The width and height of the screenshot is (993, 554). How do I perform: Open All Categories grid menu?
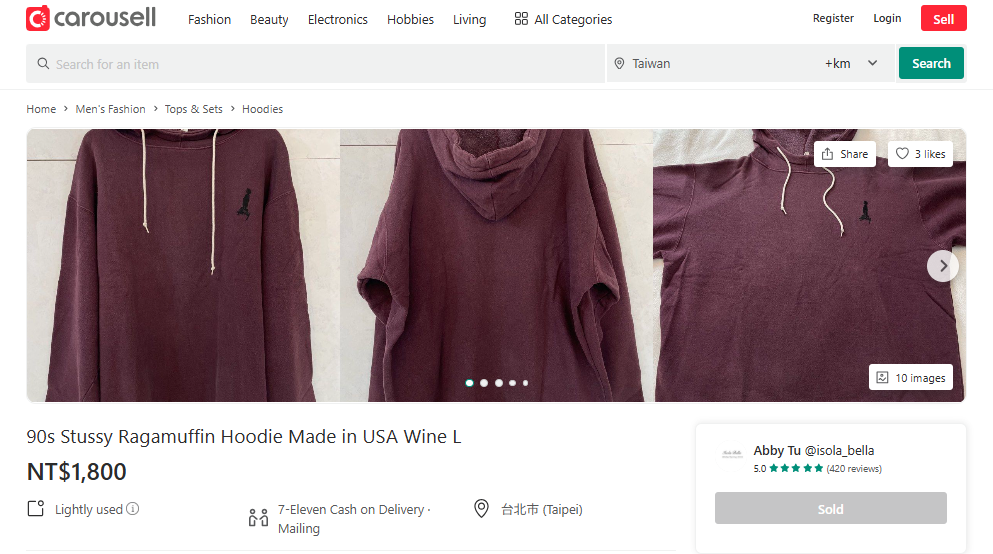click(x=563, y=19)
